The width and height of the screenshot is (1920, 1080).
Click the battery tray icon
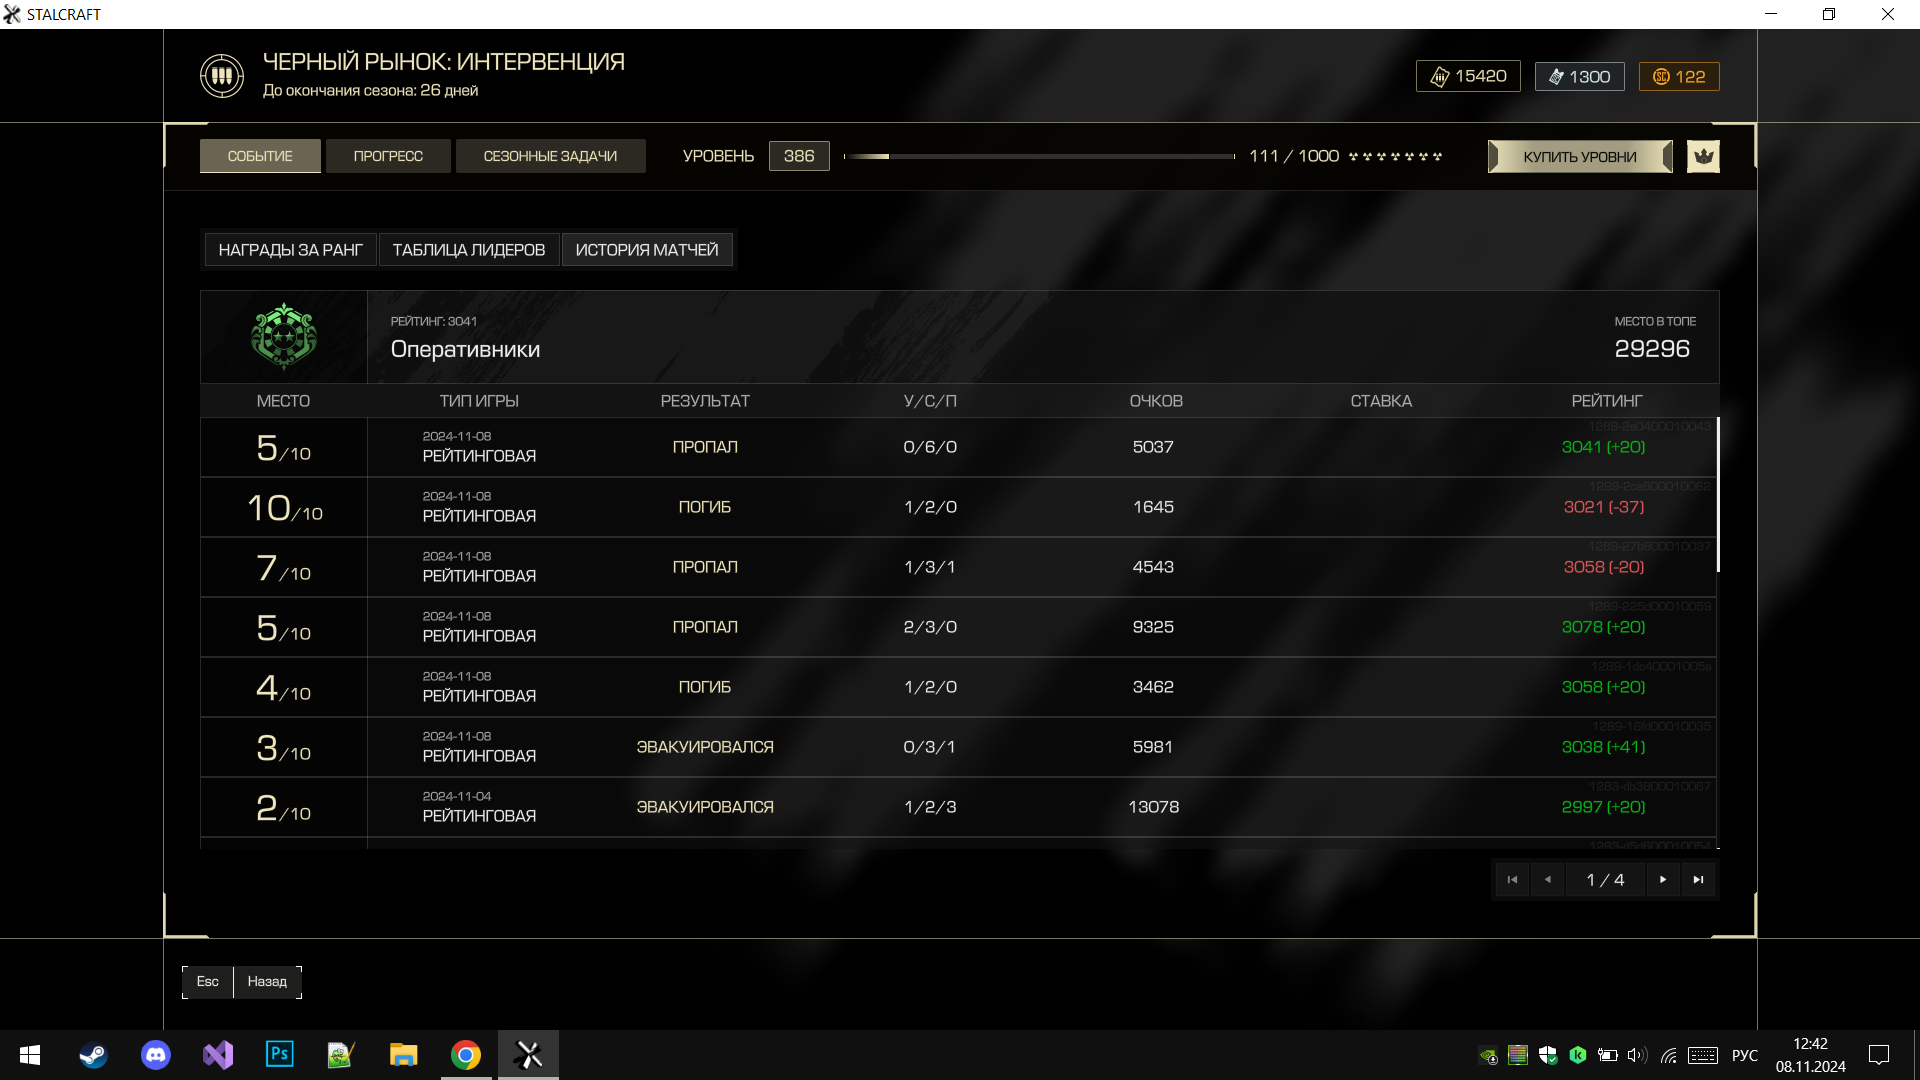[x=1608, y=1055]
